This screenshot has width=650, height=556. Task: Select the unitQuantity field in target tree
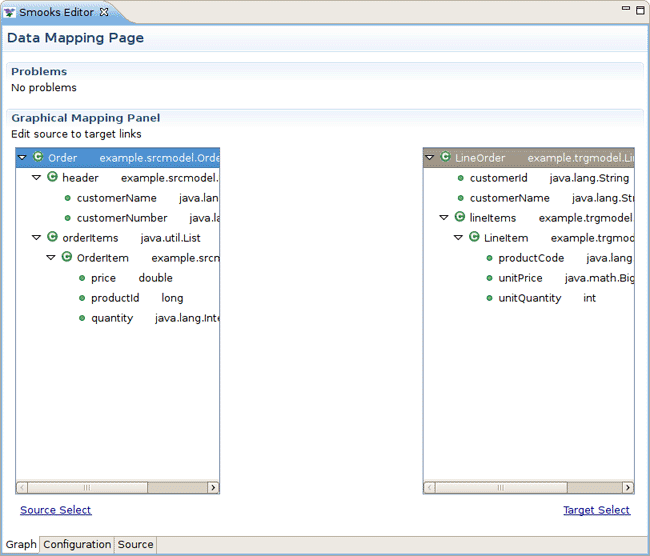pos(529,298)
